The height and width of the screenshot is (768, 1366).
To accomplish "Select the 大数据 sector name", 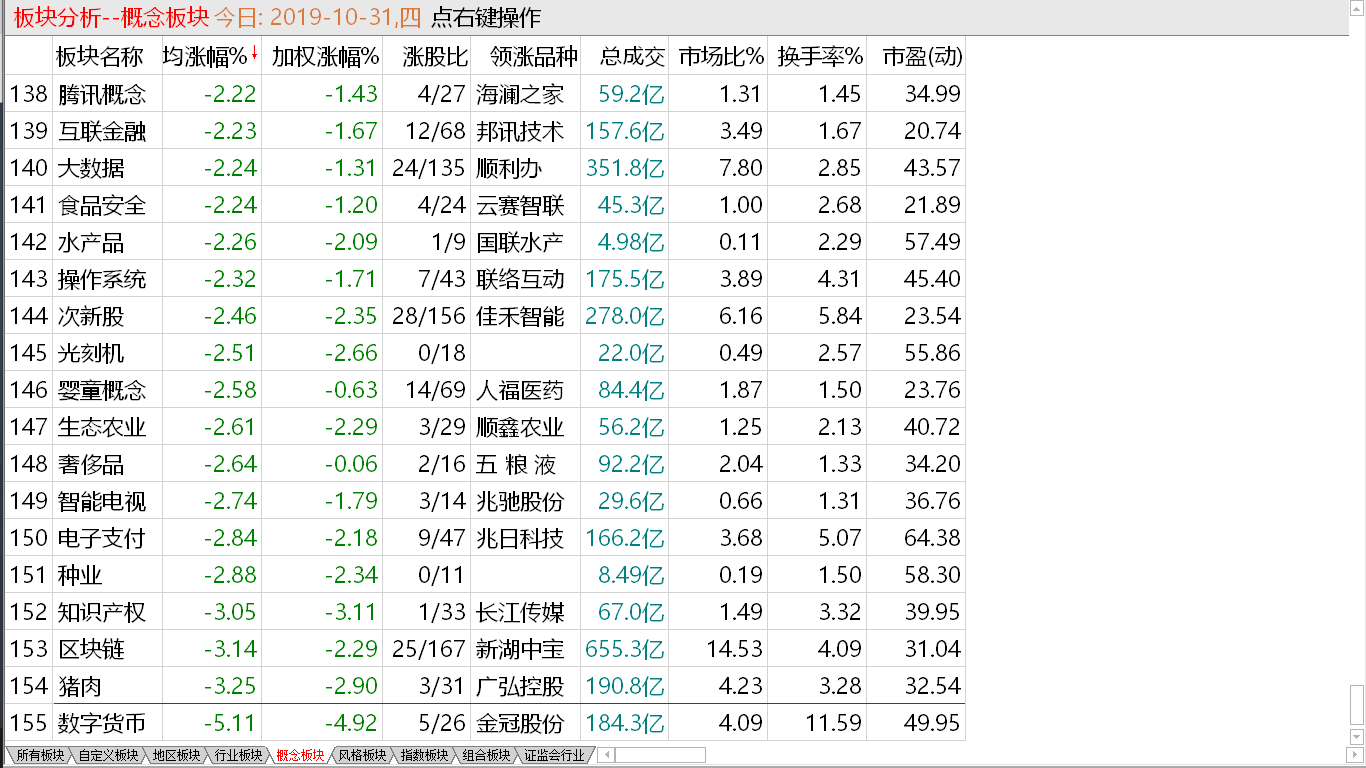I will [92, 168].
